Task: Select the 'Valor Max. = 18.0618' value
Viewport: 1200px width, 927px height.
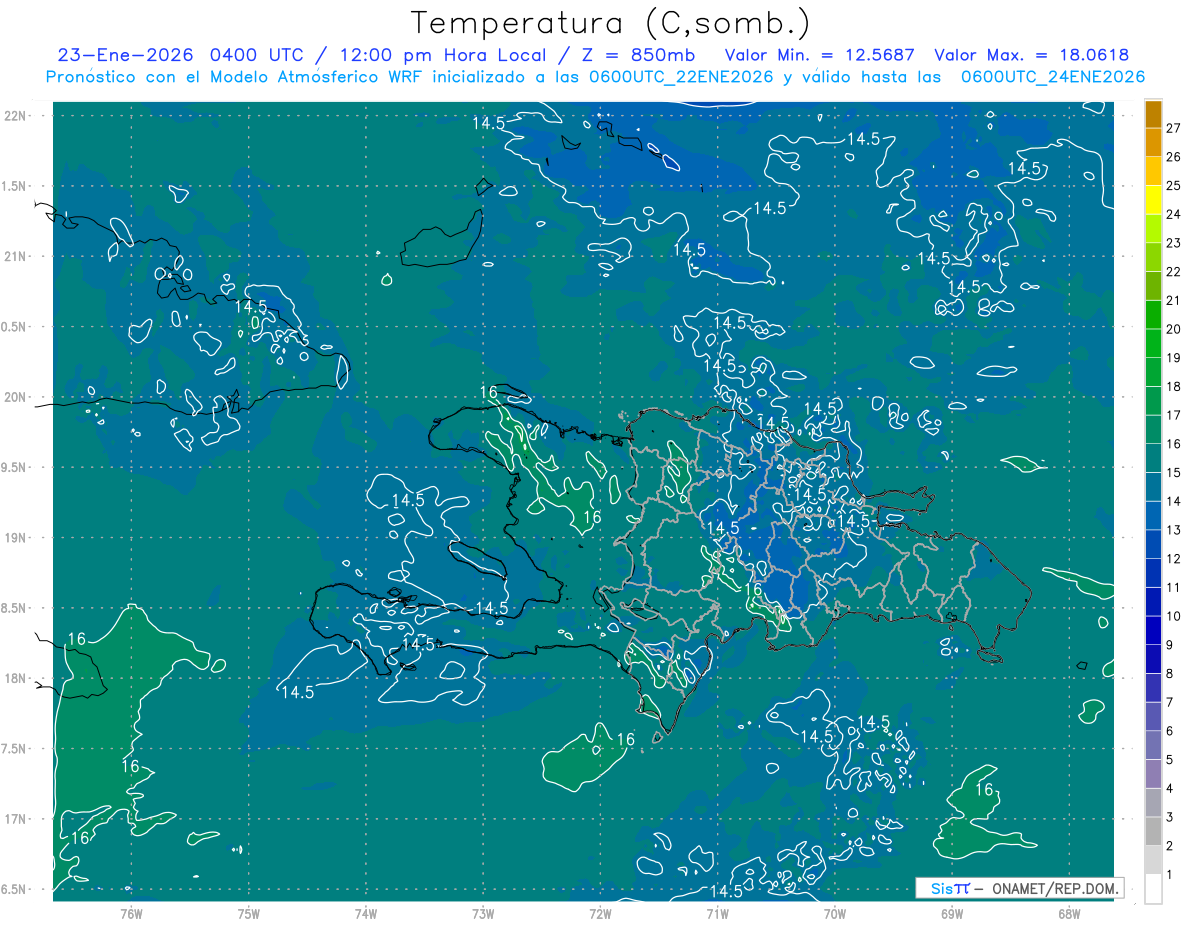Action: pos(1032,55)
